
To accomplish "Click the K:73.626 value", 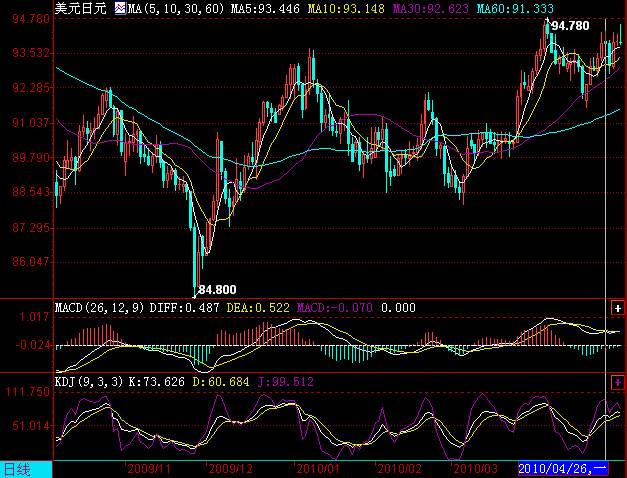I will [x=156, y=382].
